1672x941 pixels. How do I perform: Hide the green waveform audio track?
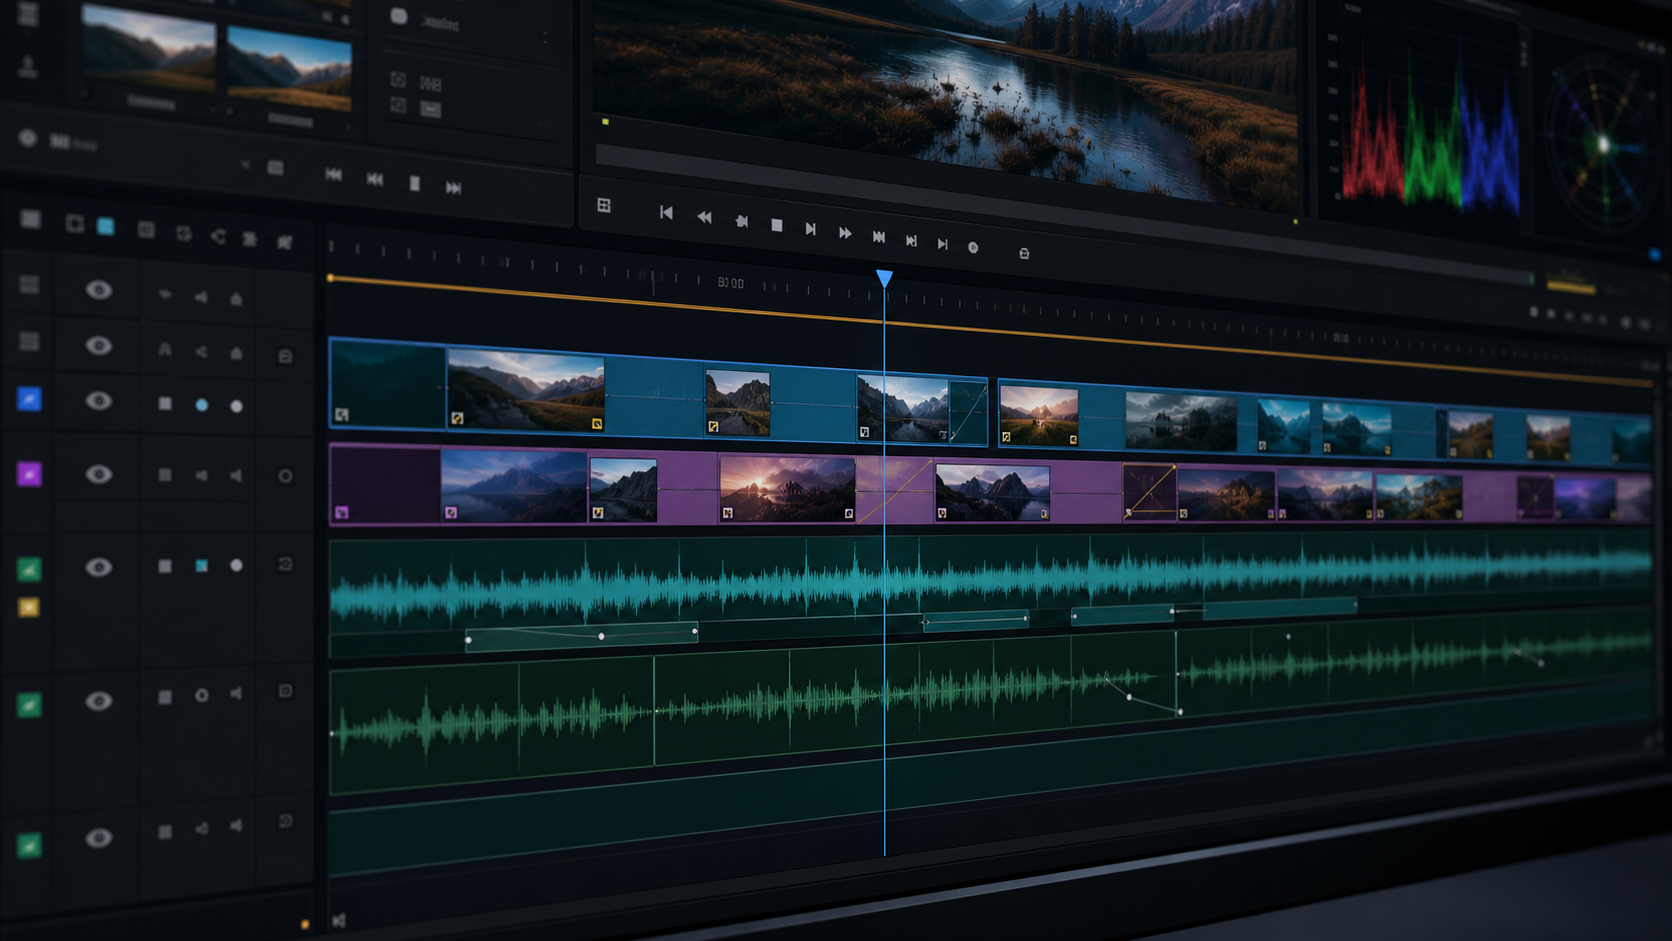click(98, 701)
